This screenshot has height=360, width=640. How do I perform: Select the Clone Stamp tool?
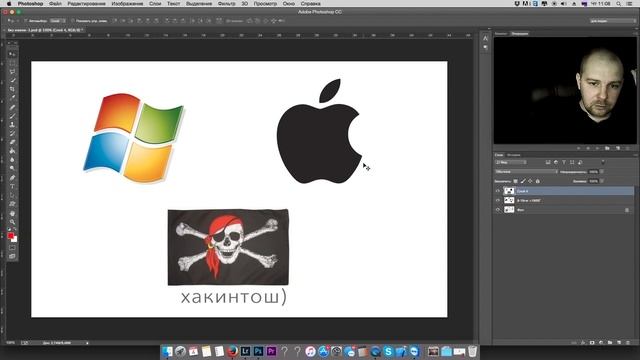coord(12,124)
